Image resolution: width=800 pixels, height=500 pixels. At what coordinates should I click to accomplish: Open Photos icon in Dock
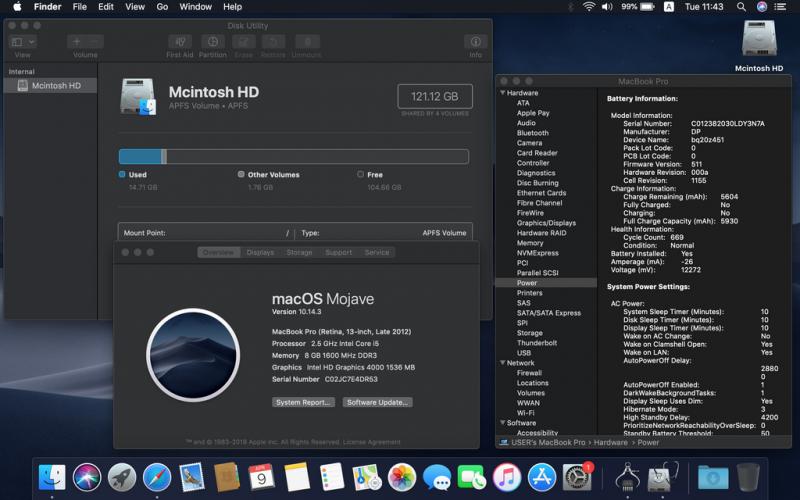pyautogui.click(x=402, y=478)
